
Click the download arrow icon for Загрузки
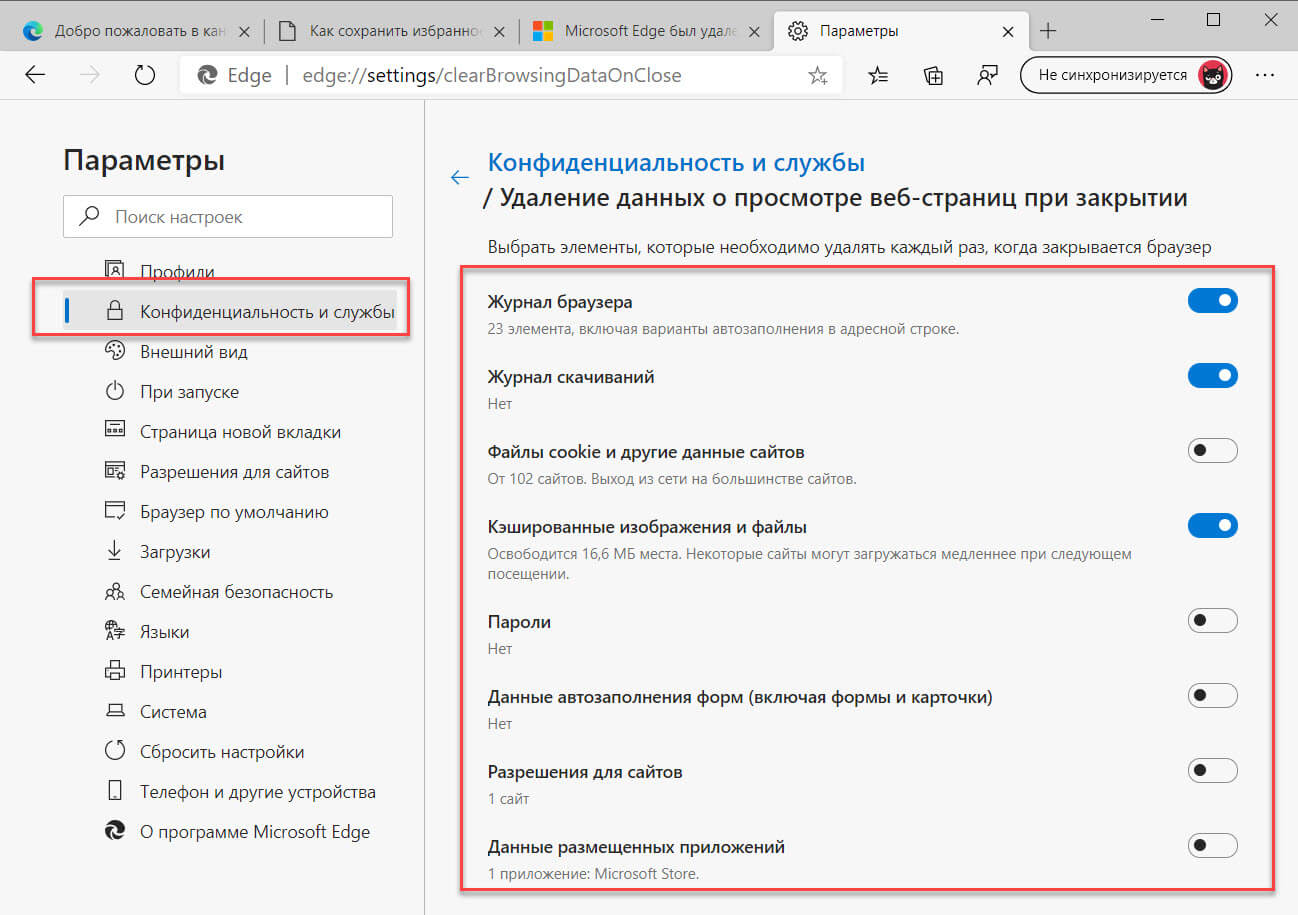tap(115, 551)
